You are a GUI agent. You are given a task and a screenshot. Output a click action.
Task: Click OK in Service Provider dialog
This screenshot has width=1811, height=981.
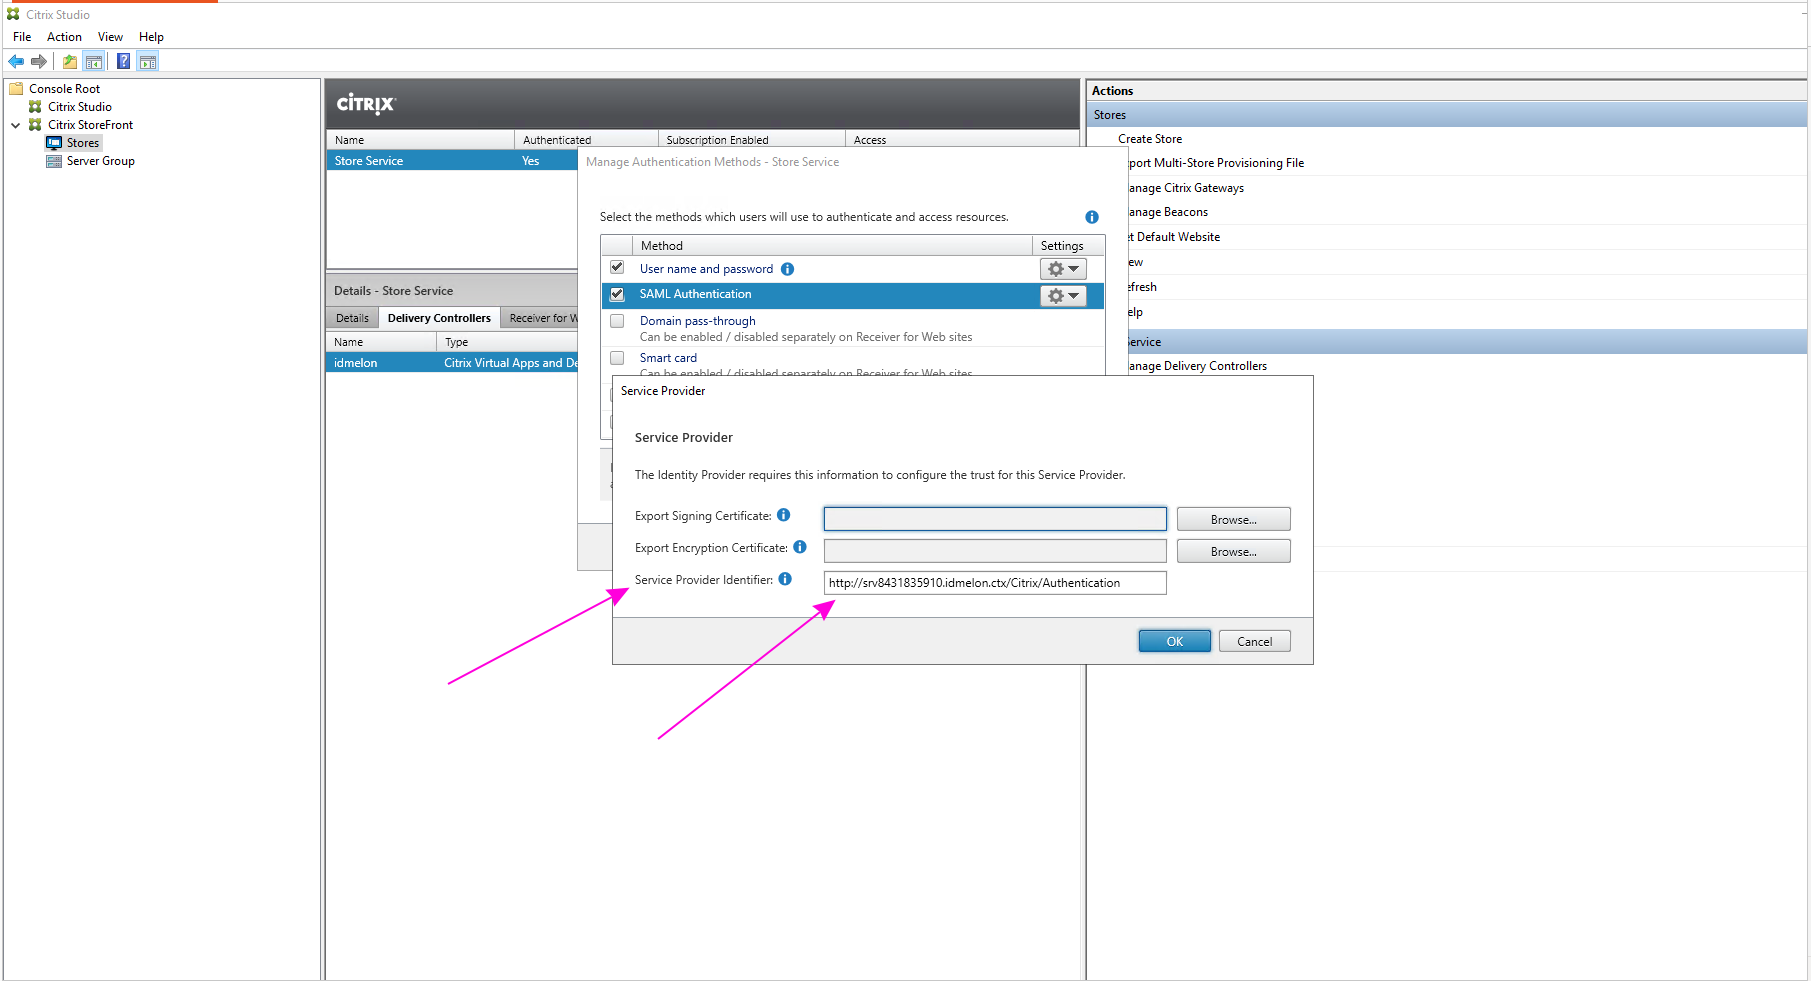click(x=1175, y=641)
